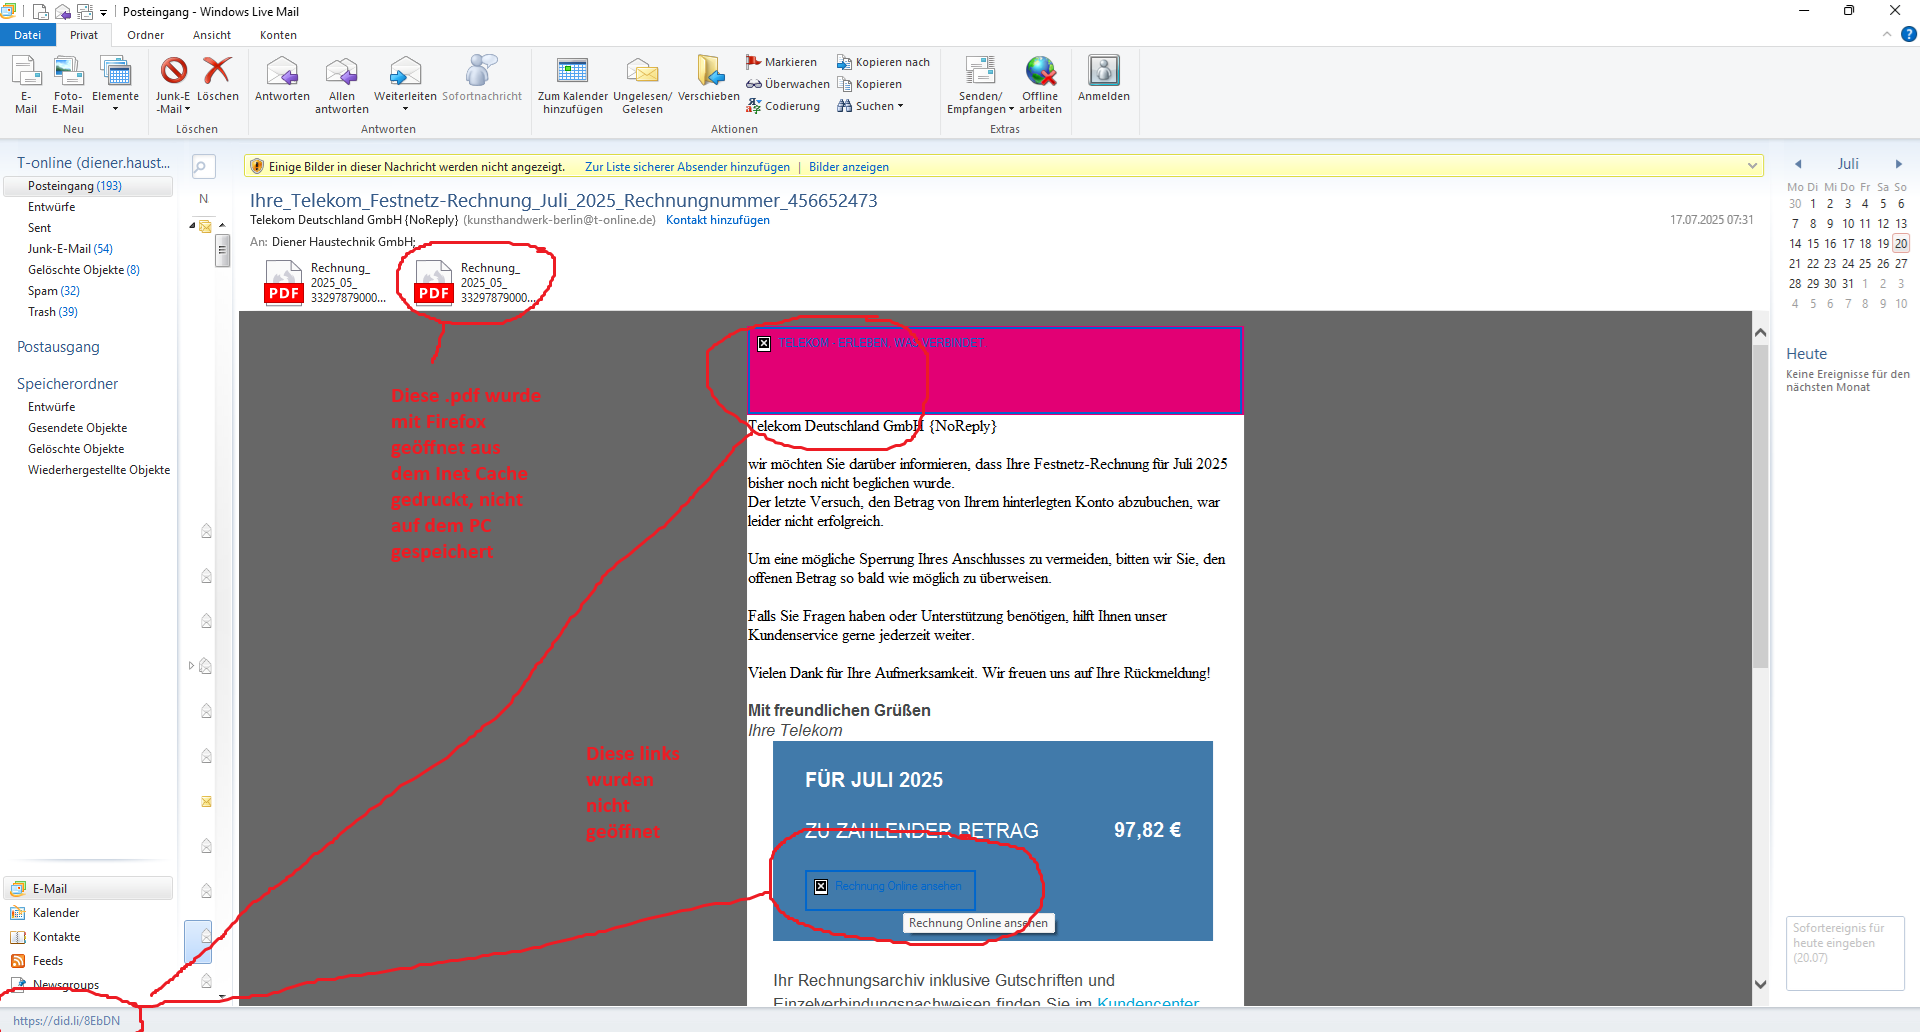The width and height of the screenshot is (1920, 1032).
Task: Select July 20 in the calendar
Action: coord(1901,244)
